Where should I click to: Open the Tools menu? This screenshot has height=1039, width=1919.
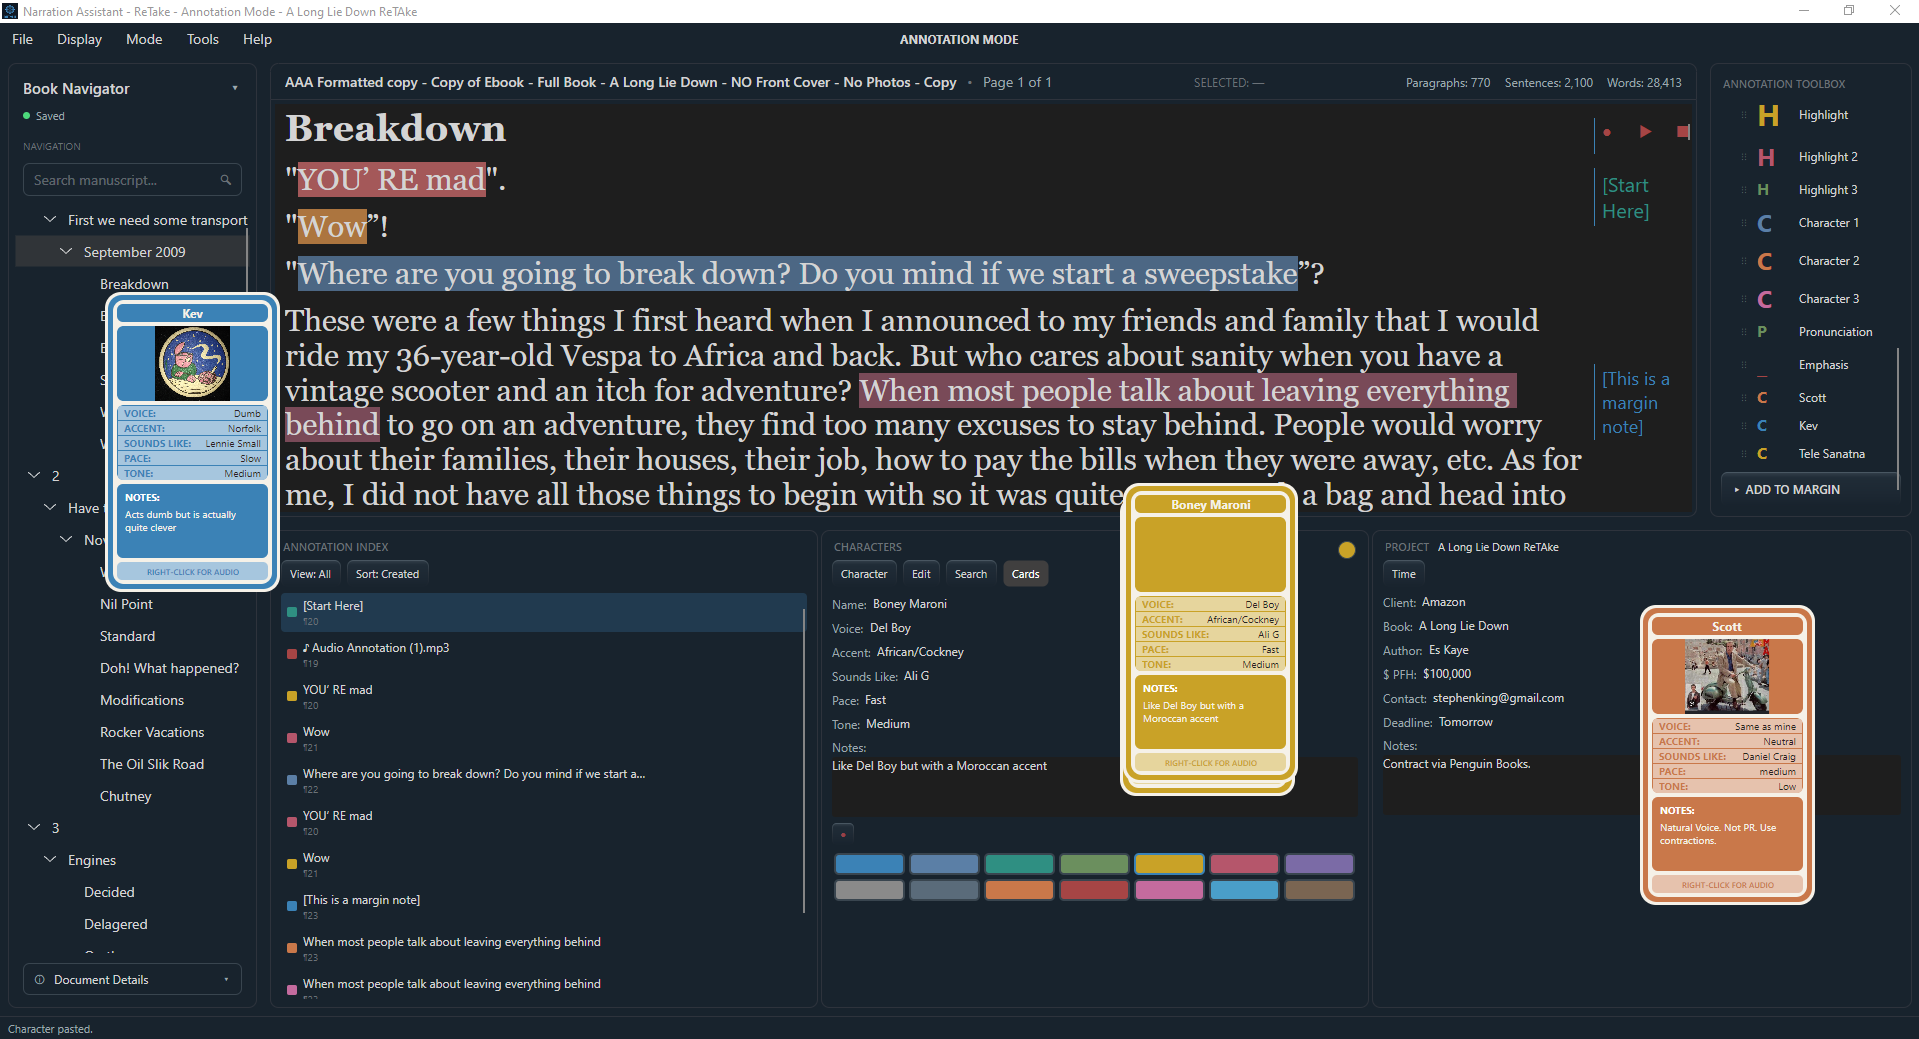coord(202,39)
